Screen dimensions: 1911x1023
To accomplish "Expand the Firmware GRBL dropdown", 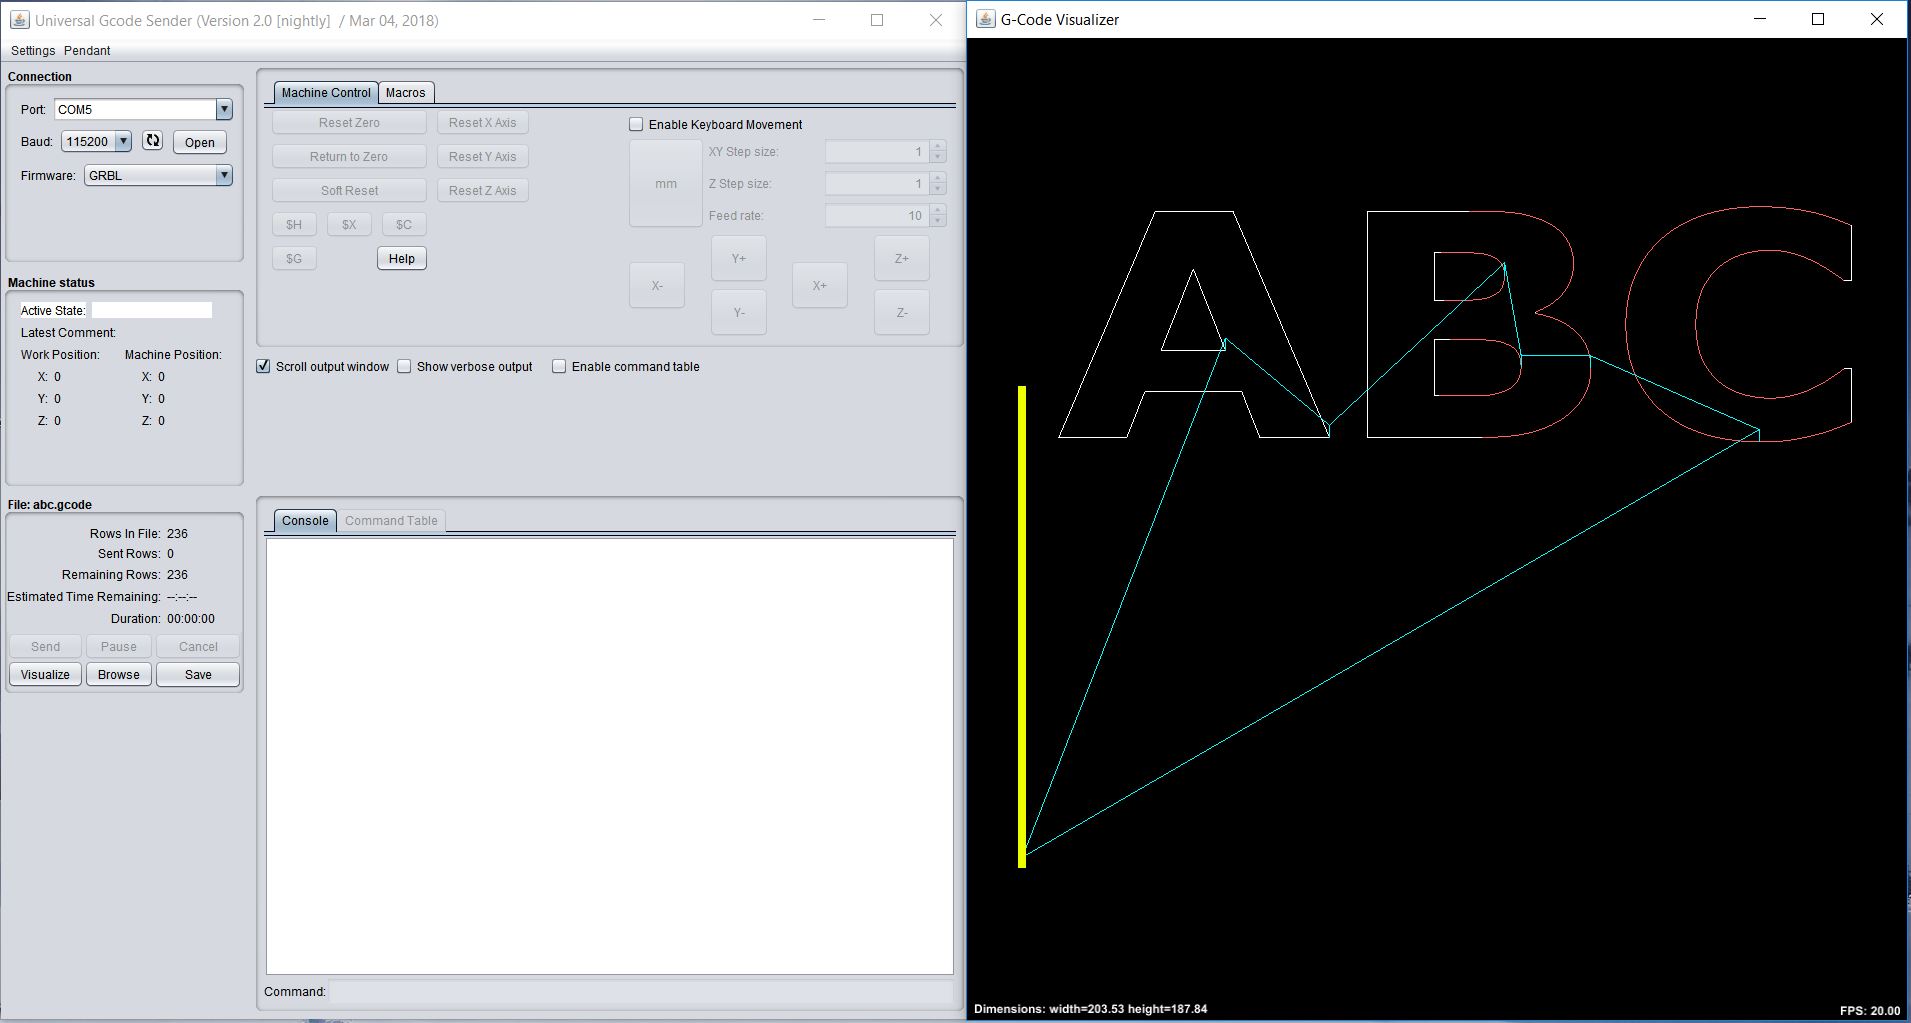I will [x=224, y=175].
